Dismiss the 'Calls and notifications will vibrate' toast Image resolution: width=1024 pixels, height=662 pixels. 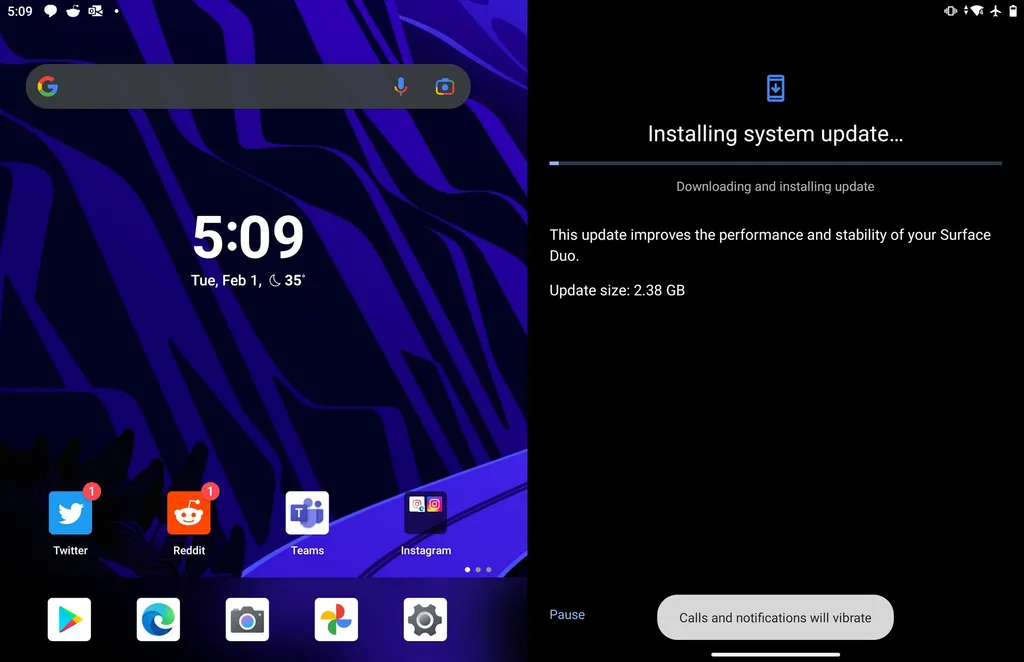775,618
